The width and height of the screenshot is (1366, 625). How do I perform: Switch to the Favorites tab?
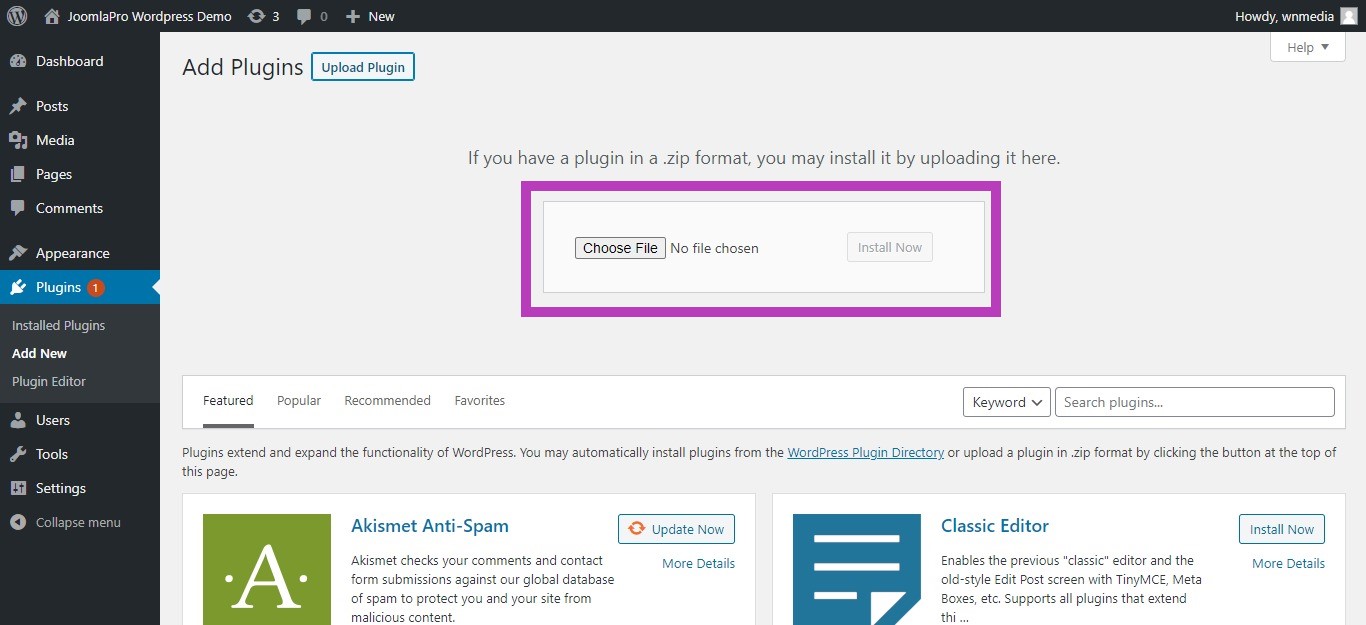(480, 400)
